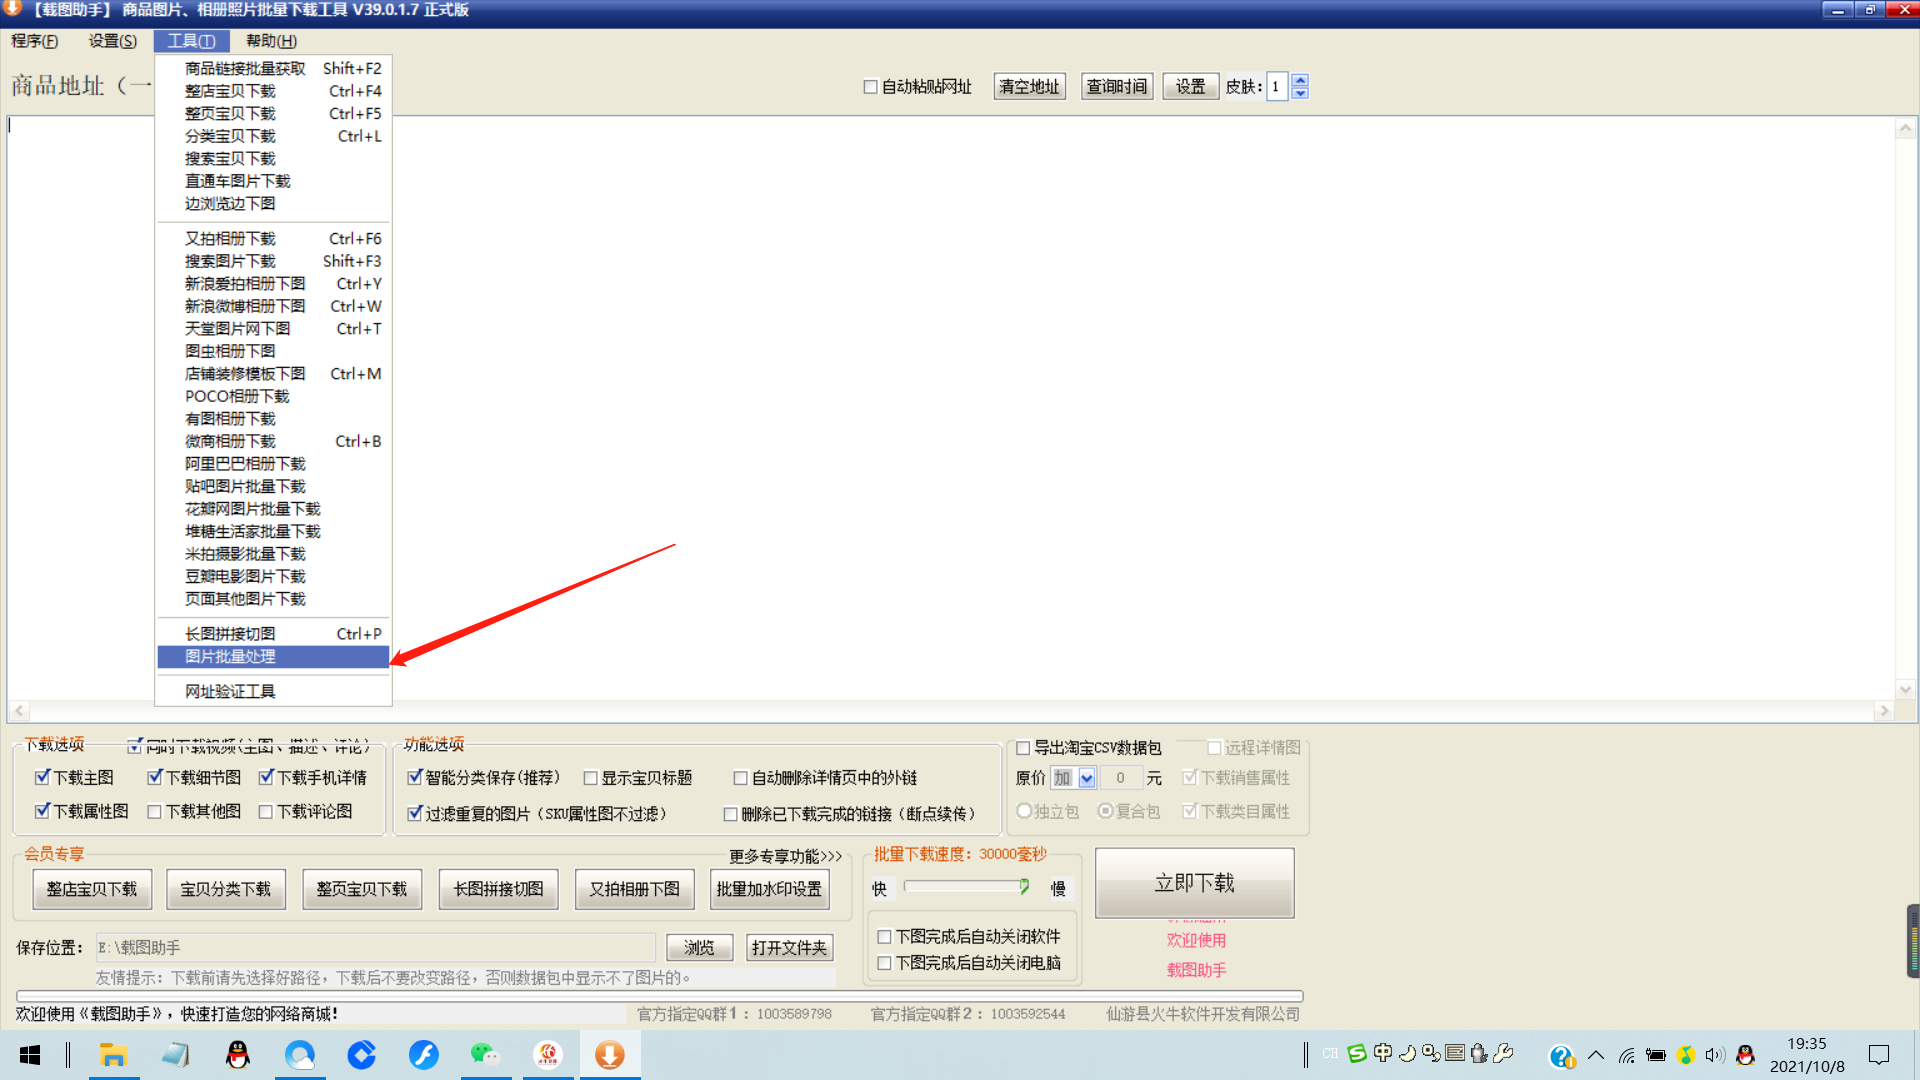The width and height of the screenshot is (1920, 1080).
Task: Open the soft keyboard input icon
Action: (1455, 1053)
